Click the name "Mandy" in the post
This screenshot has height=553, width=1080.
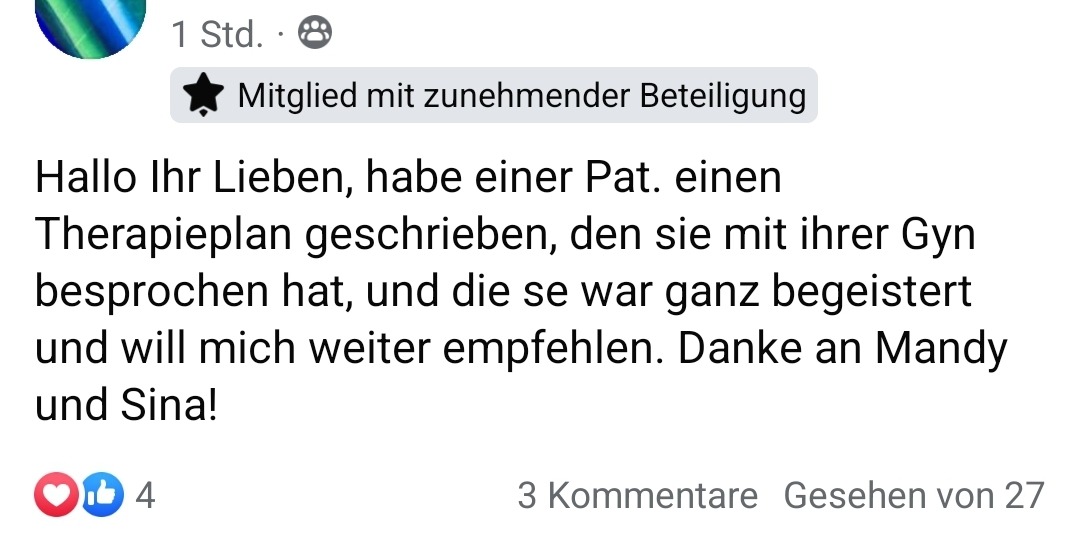(x=941, y=349)
